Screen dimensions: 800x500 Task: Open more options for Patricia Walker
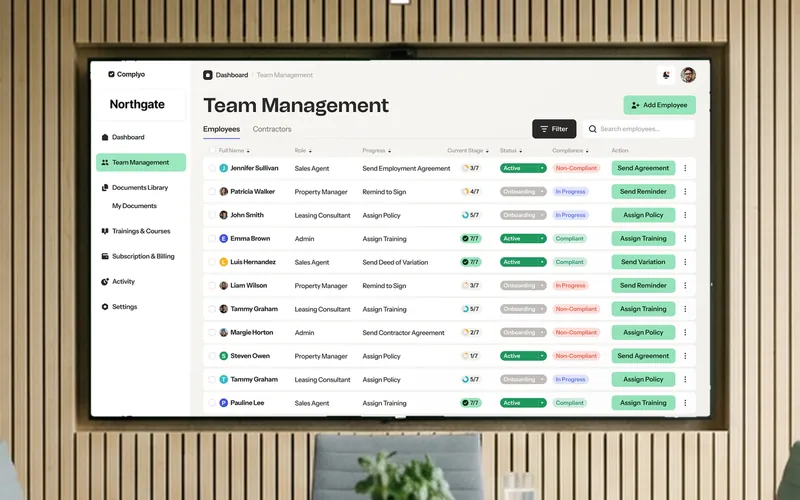click(685, 191)
